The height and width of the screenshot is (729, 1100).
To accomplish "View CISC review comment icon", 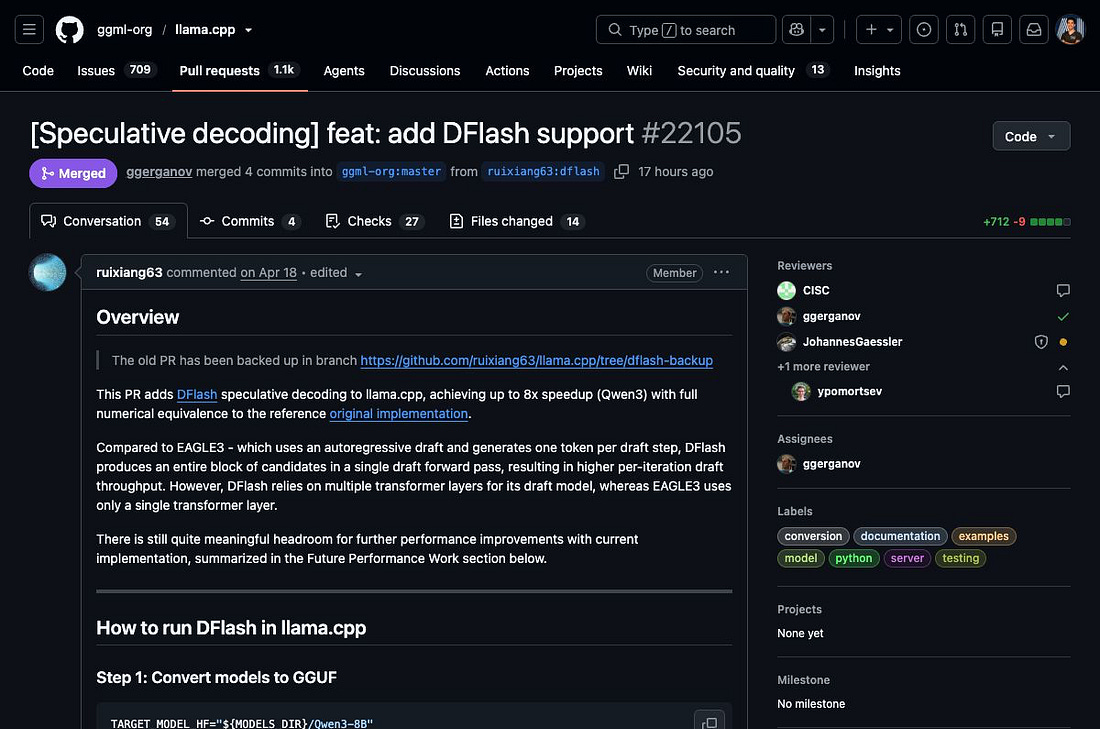I will 1063,290.
